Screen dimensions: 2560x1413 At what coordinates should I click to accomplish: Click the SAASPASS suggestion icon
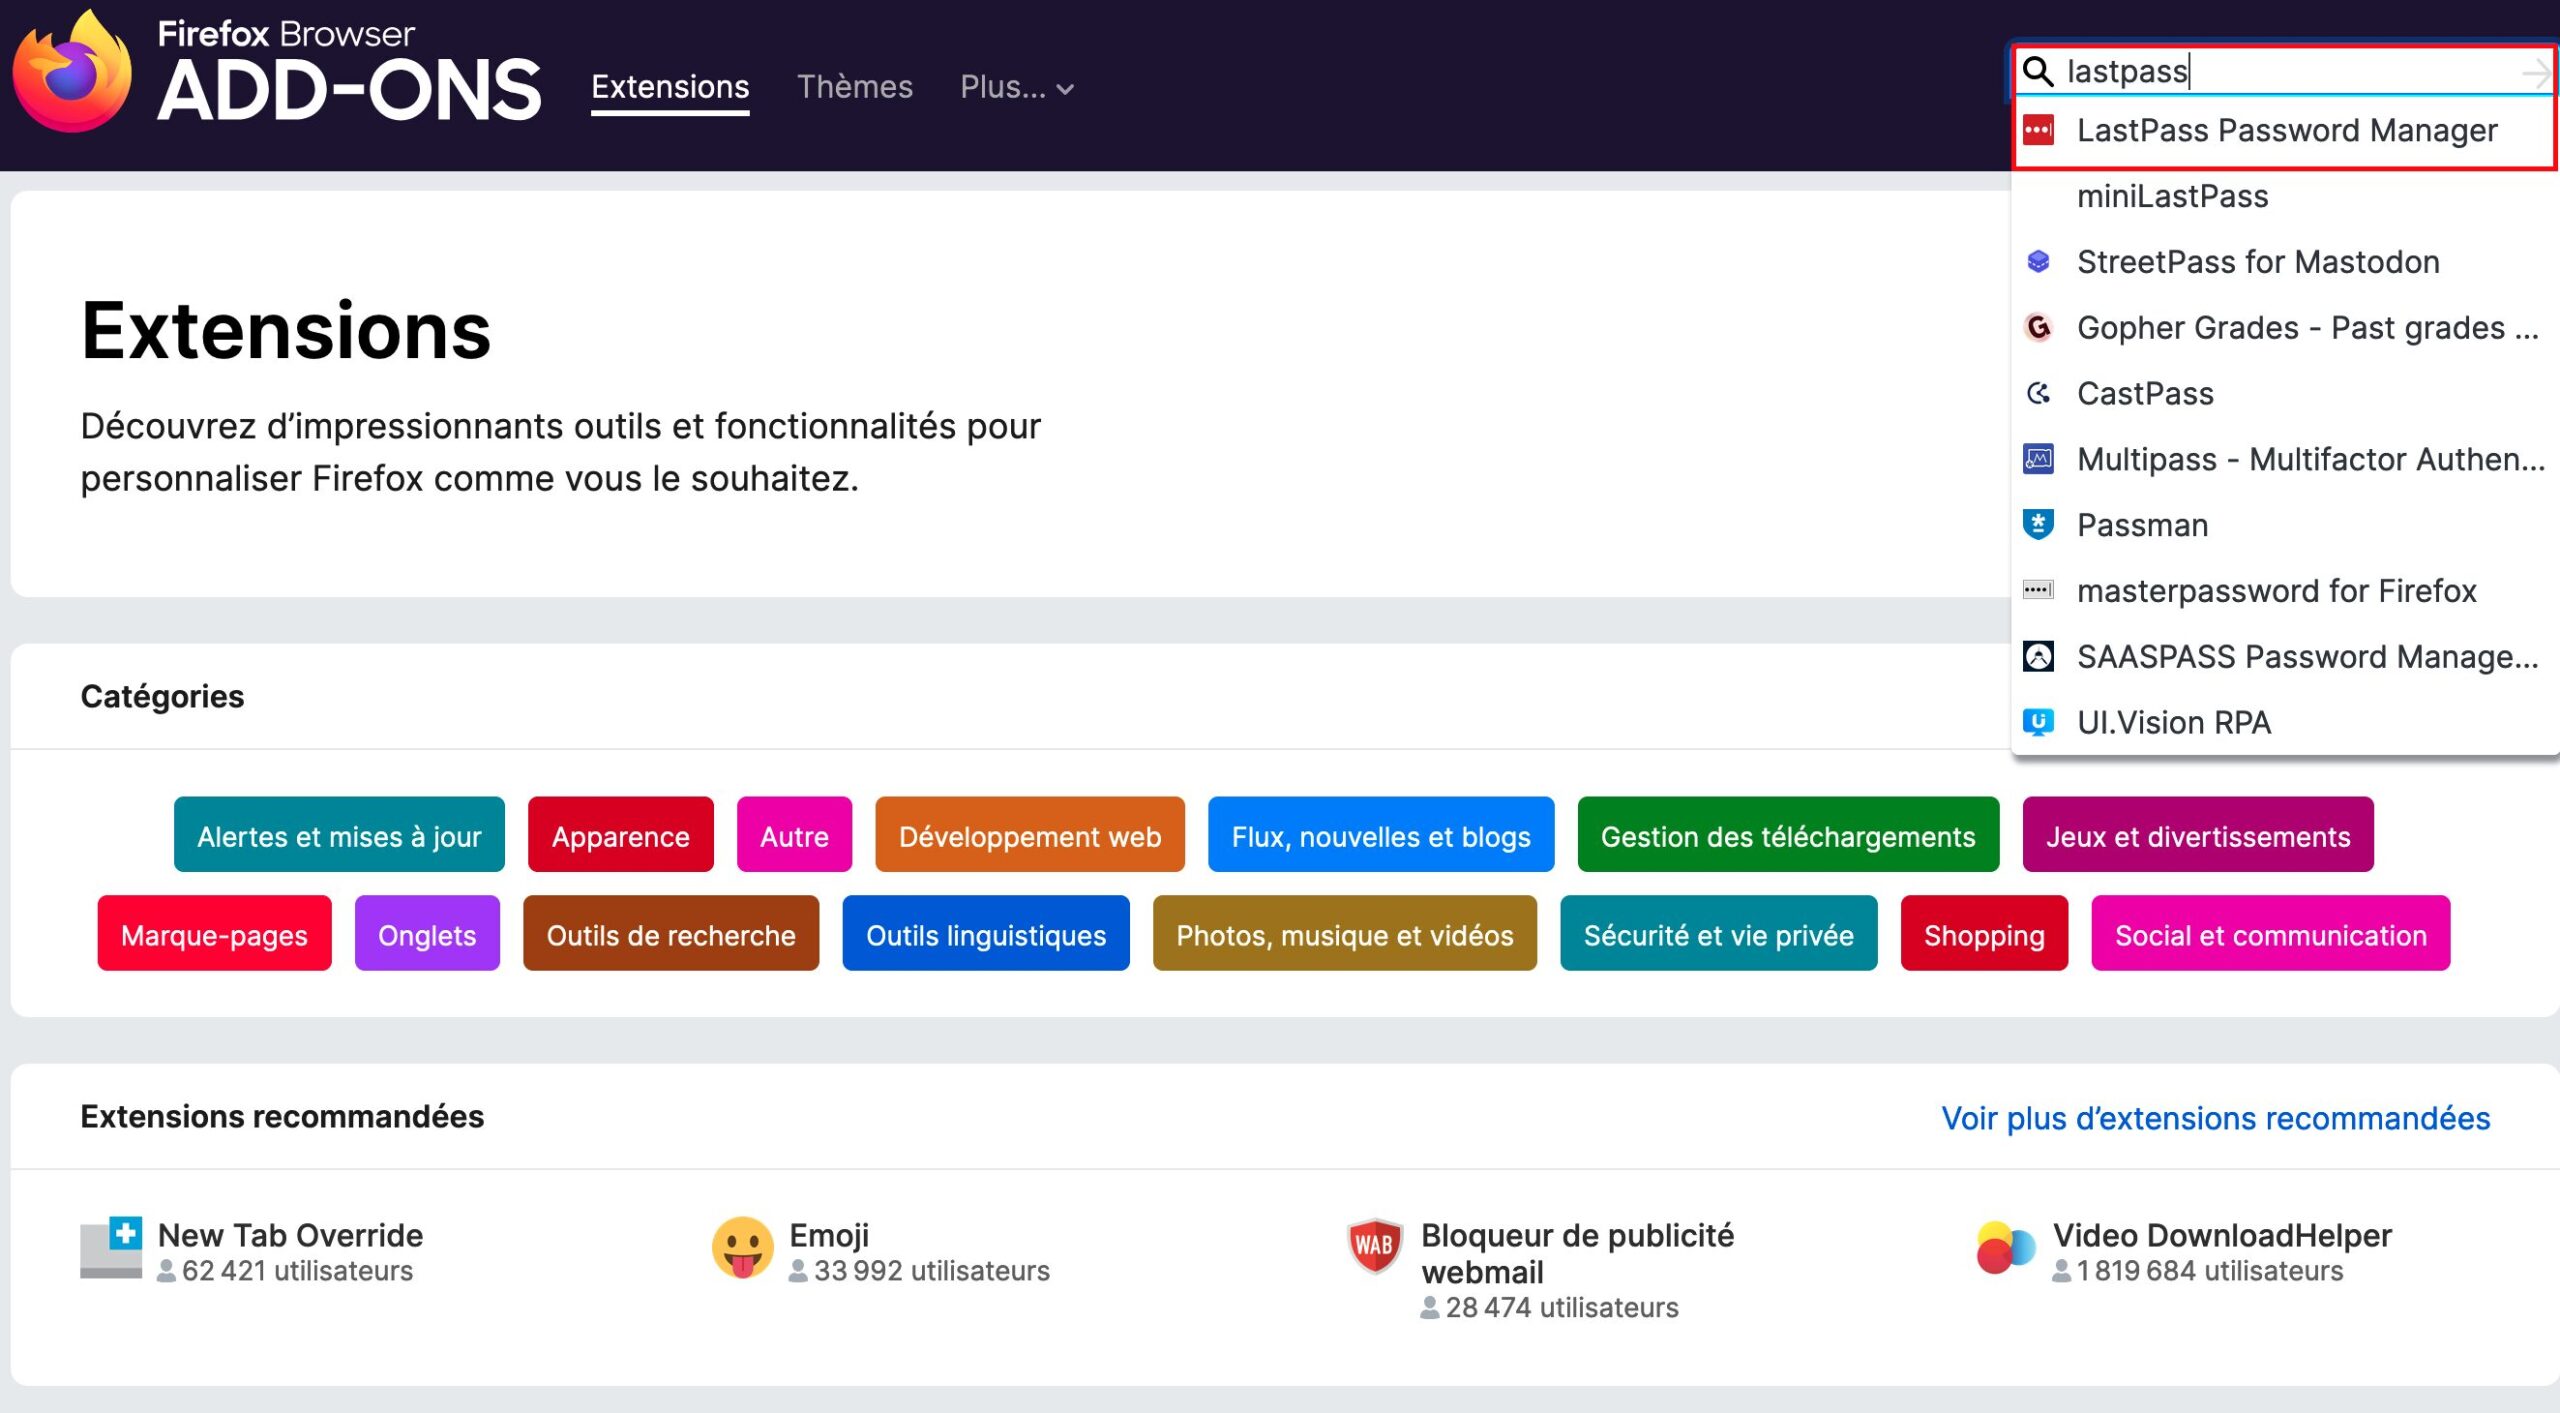[x=2038, y=657]
